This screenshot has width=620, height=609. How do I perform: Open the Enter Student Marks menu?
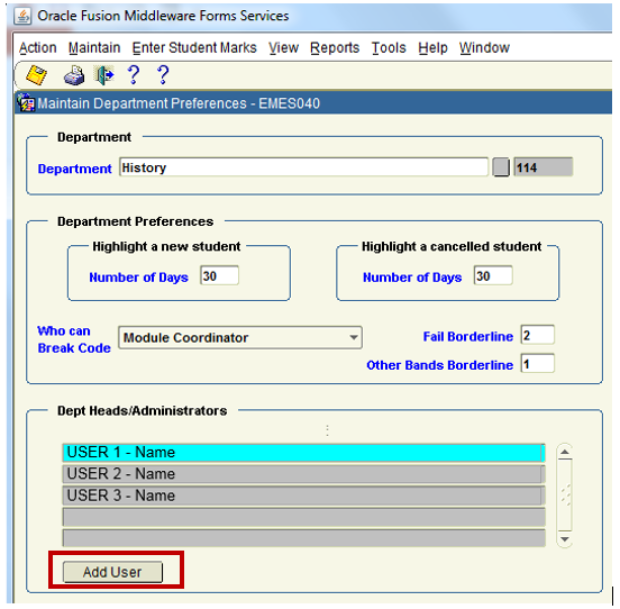[x=194, y=48]
